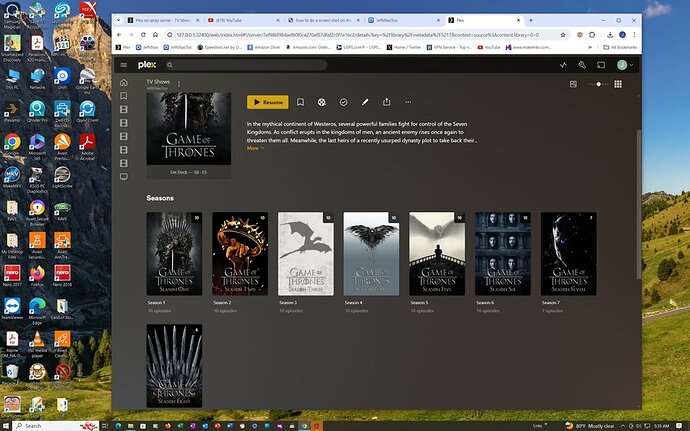Click the Plex cast screen icon

click(601, 65)
